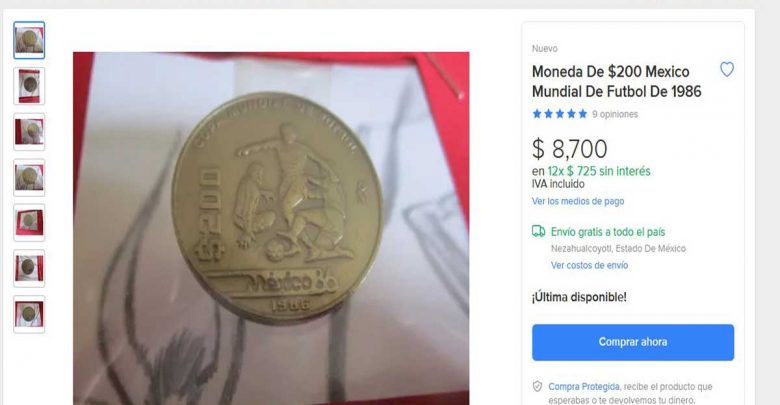Screen dimensions: 780x405
Task: Click 12x $ 725 sin interés text
Action: 599,171
